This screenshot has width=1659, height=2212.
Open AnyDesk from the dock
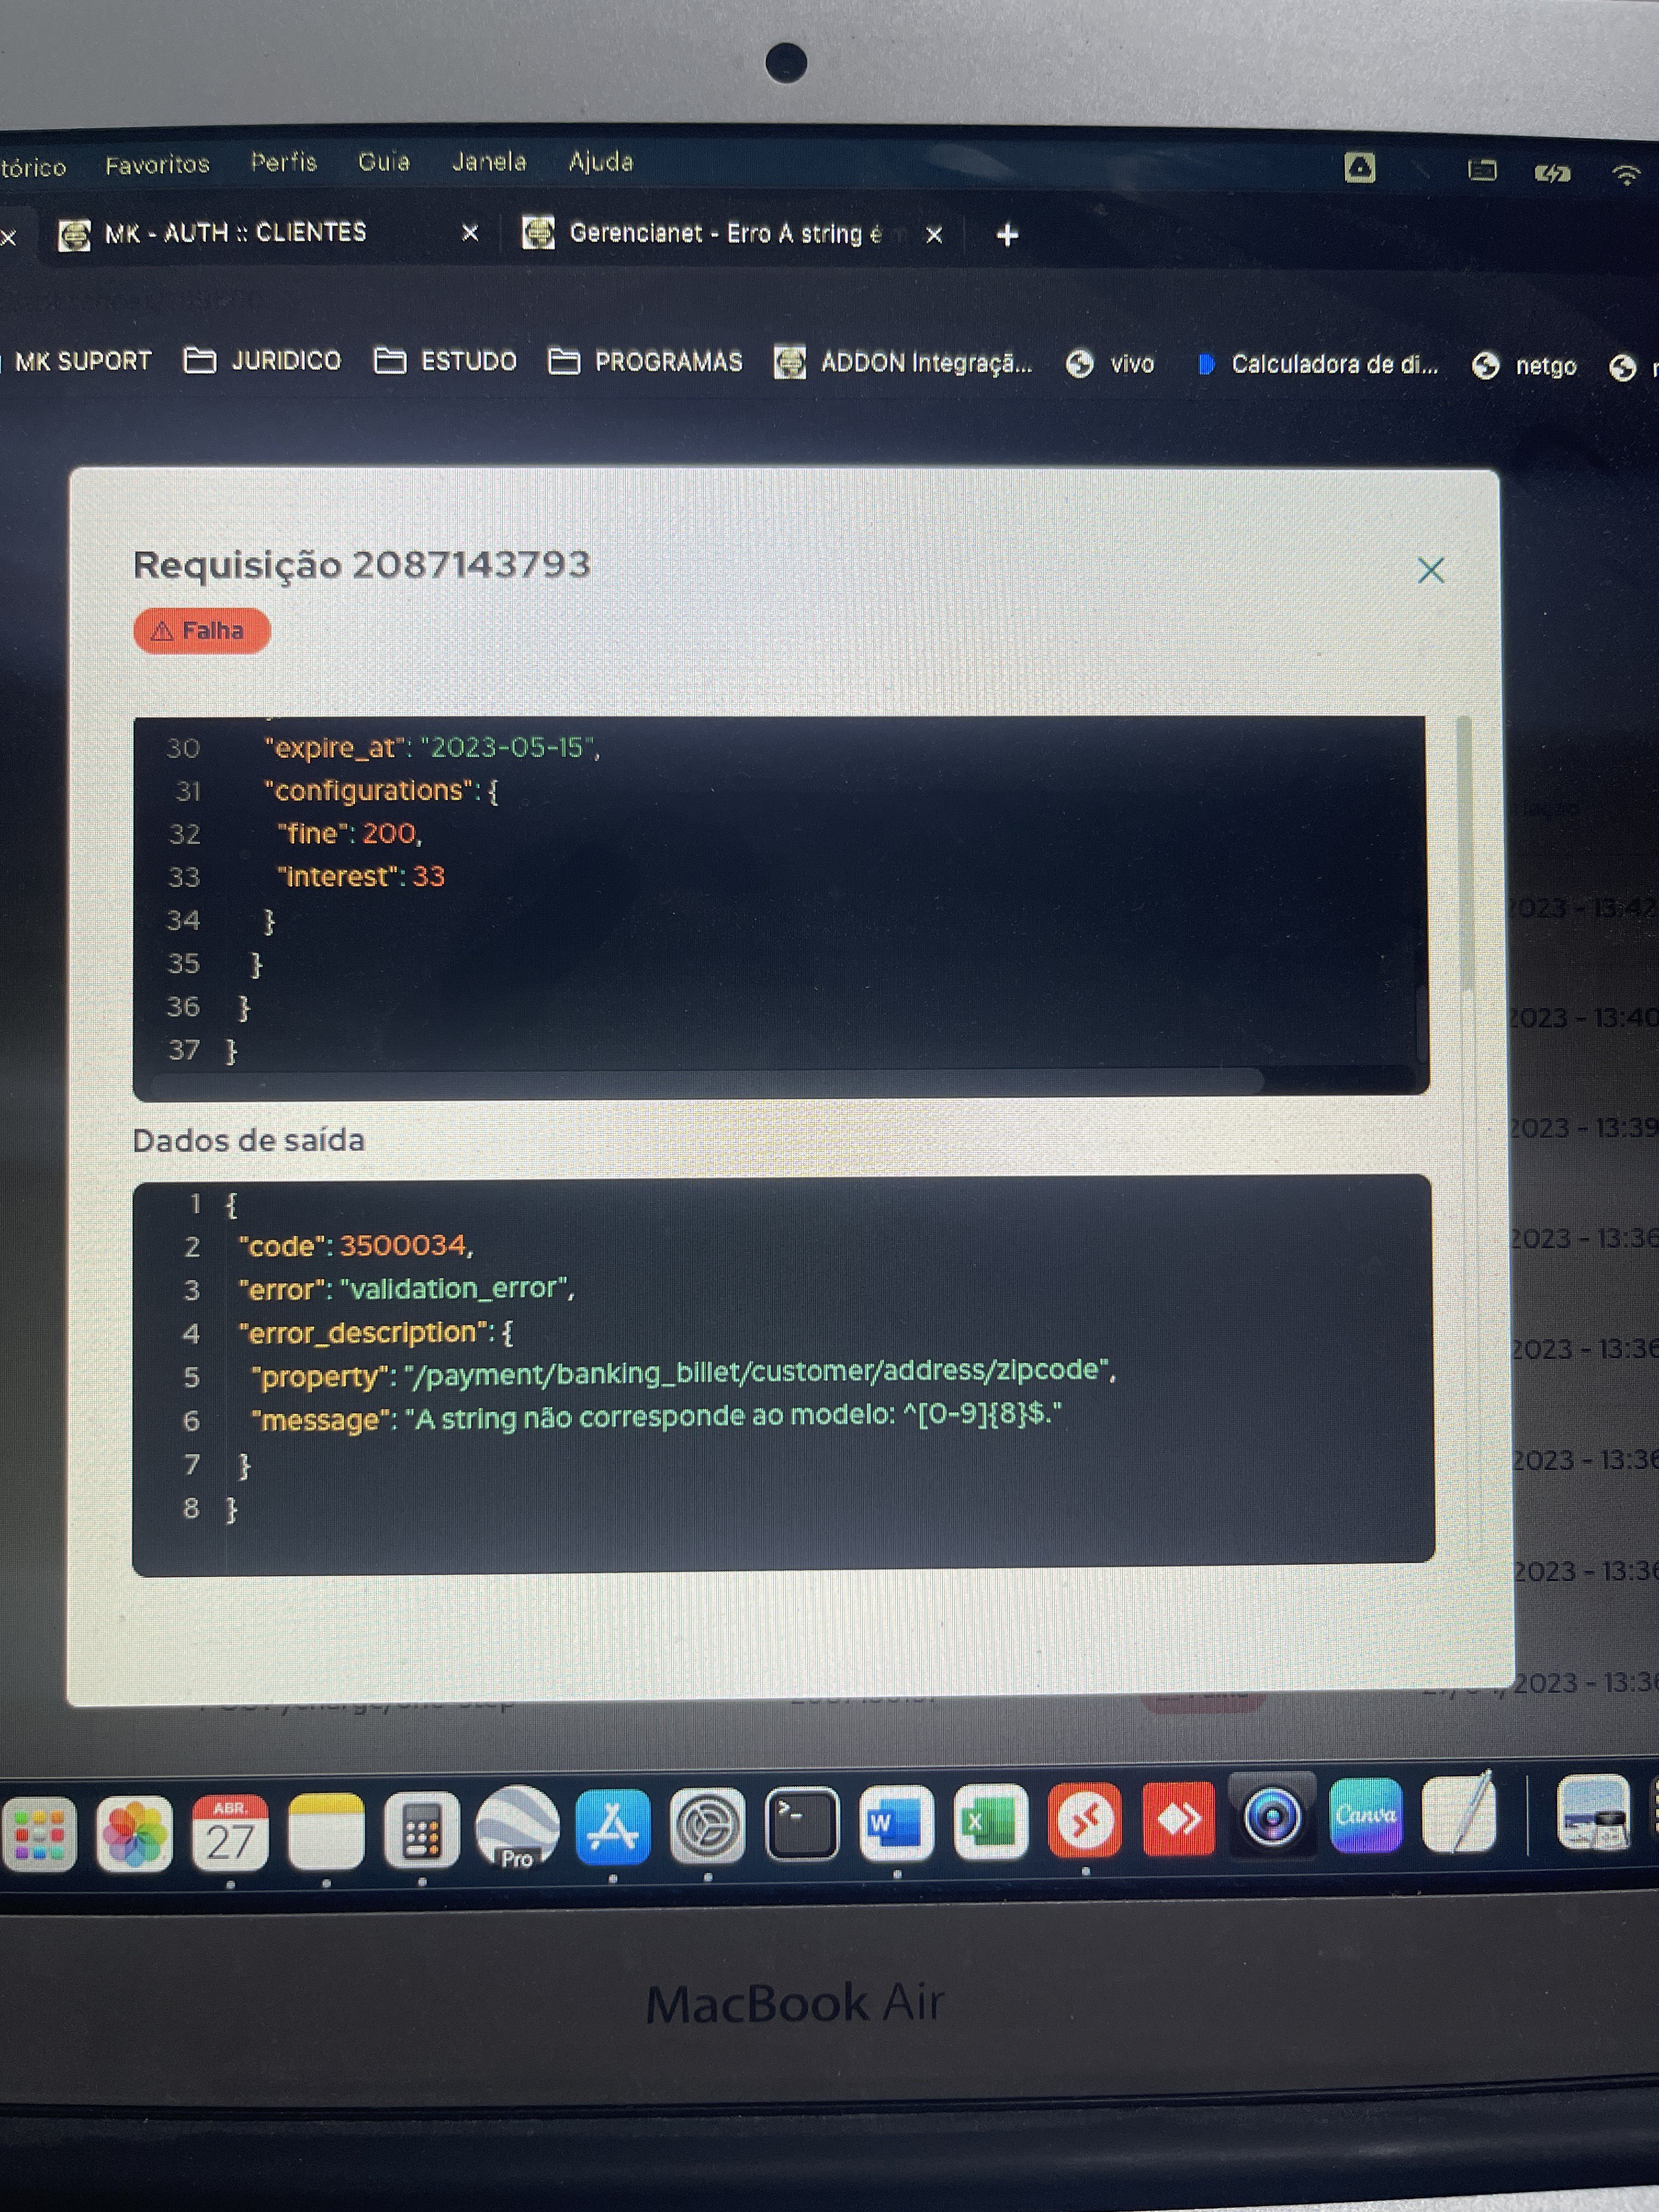(1179, 1818)
